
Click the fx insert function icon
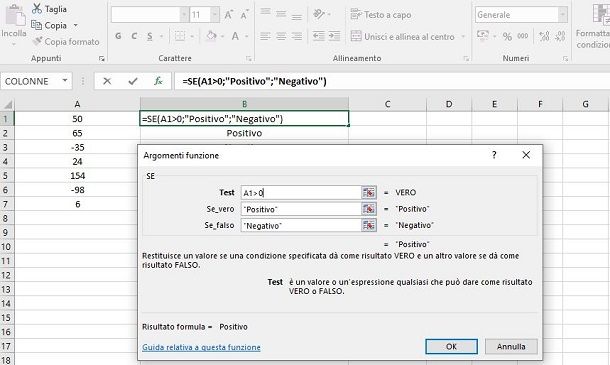tap(158, 81)
